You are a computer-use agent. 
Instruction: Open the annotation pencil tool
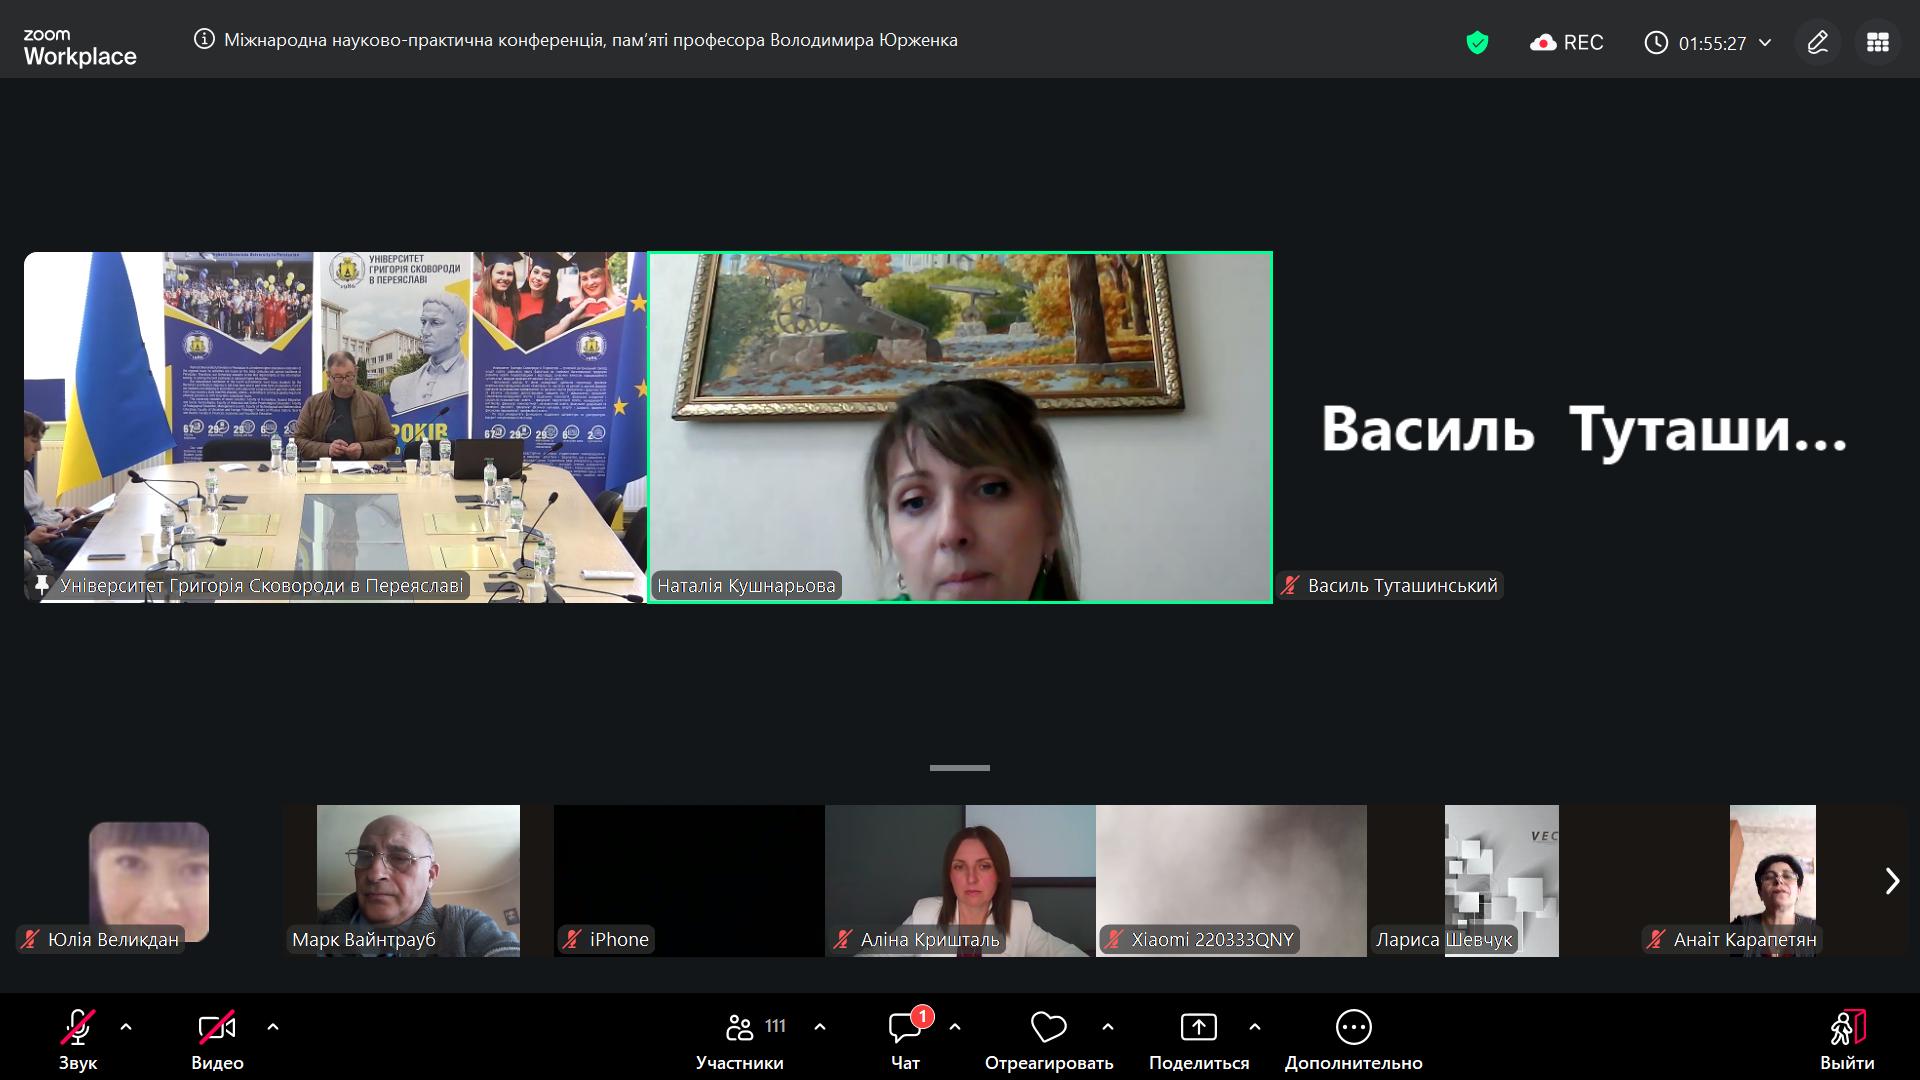tap(1817, 42)
